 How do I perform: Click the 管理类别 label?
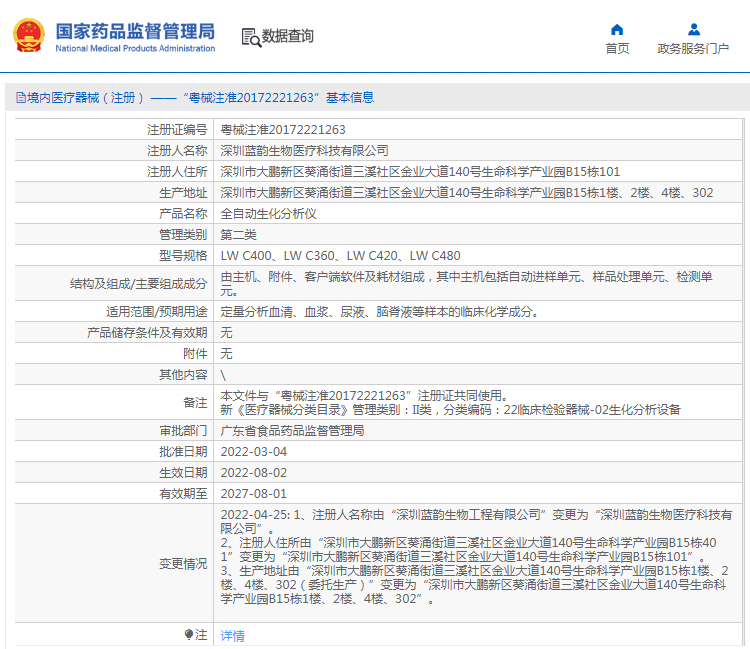click(x=183, y=235)
